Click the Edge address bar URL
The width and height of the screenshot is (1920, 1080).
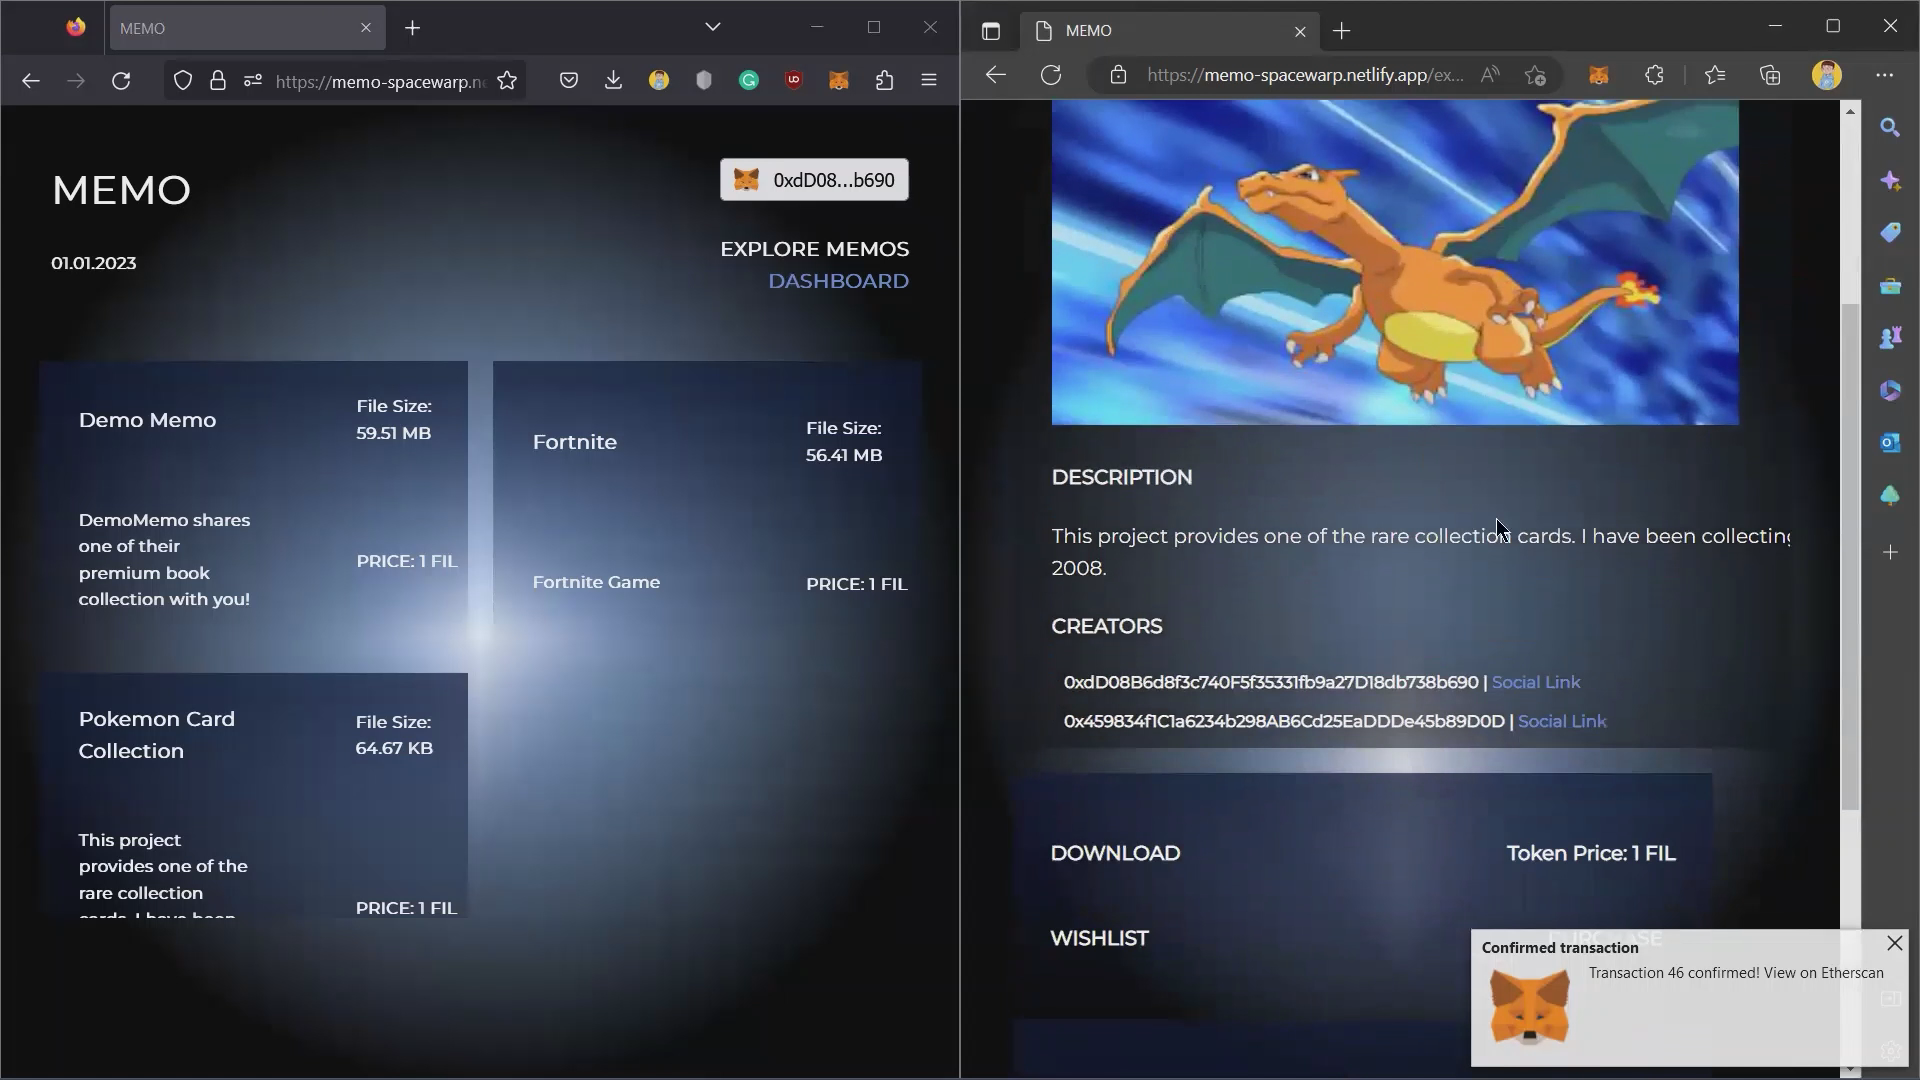[x=1305, y=75]
